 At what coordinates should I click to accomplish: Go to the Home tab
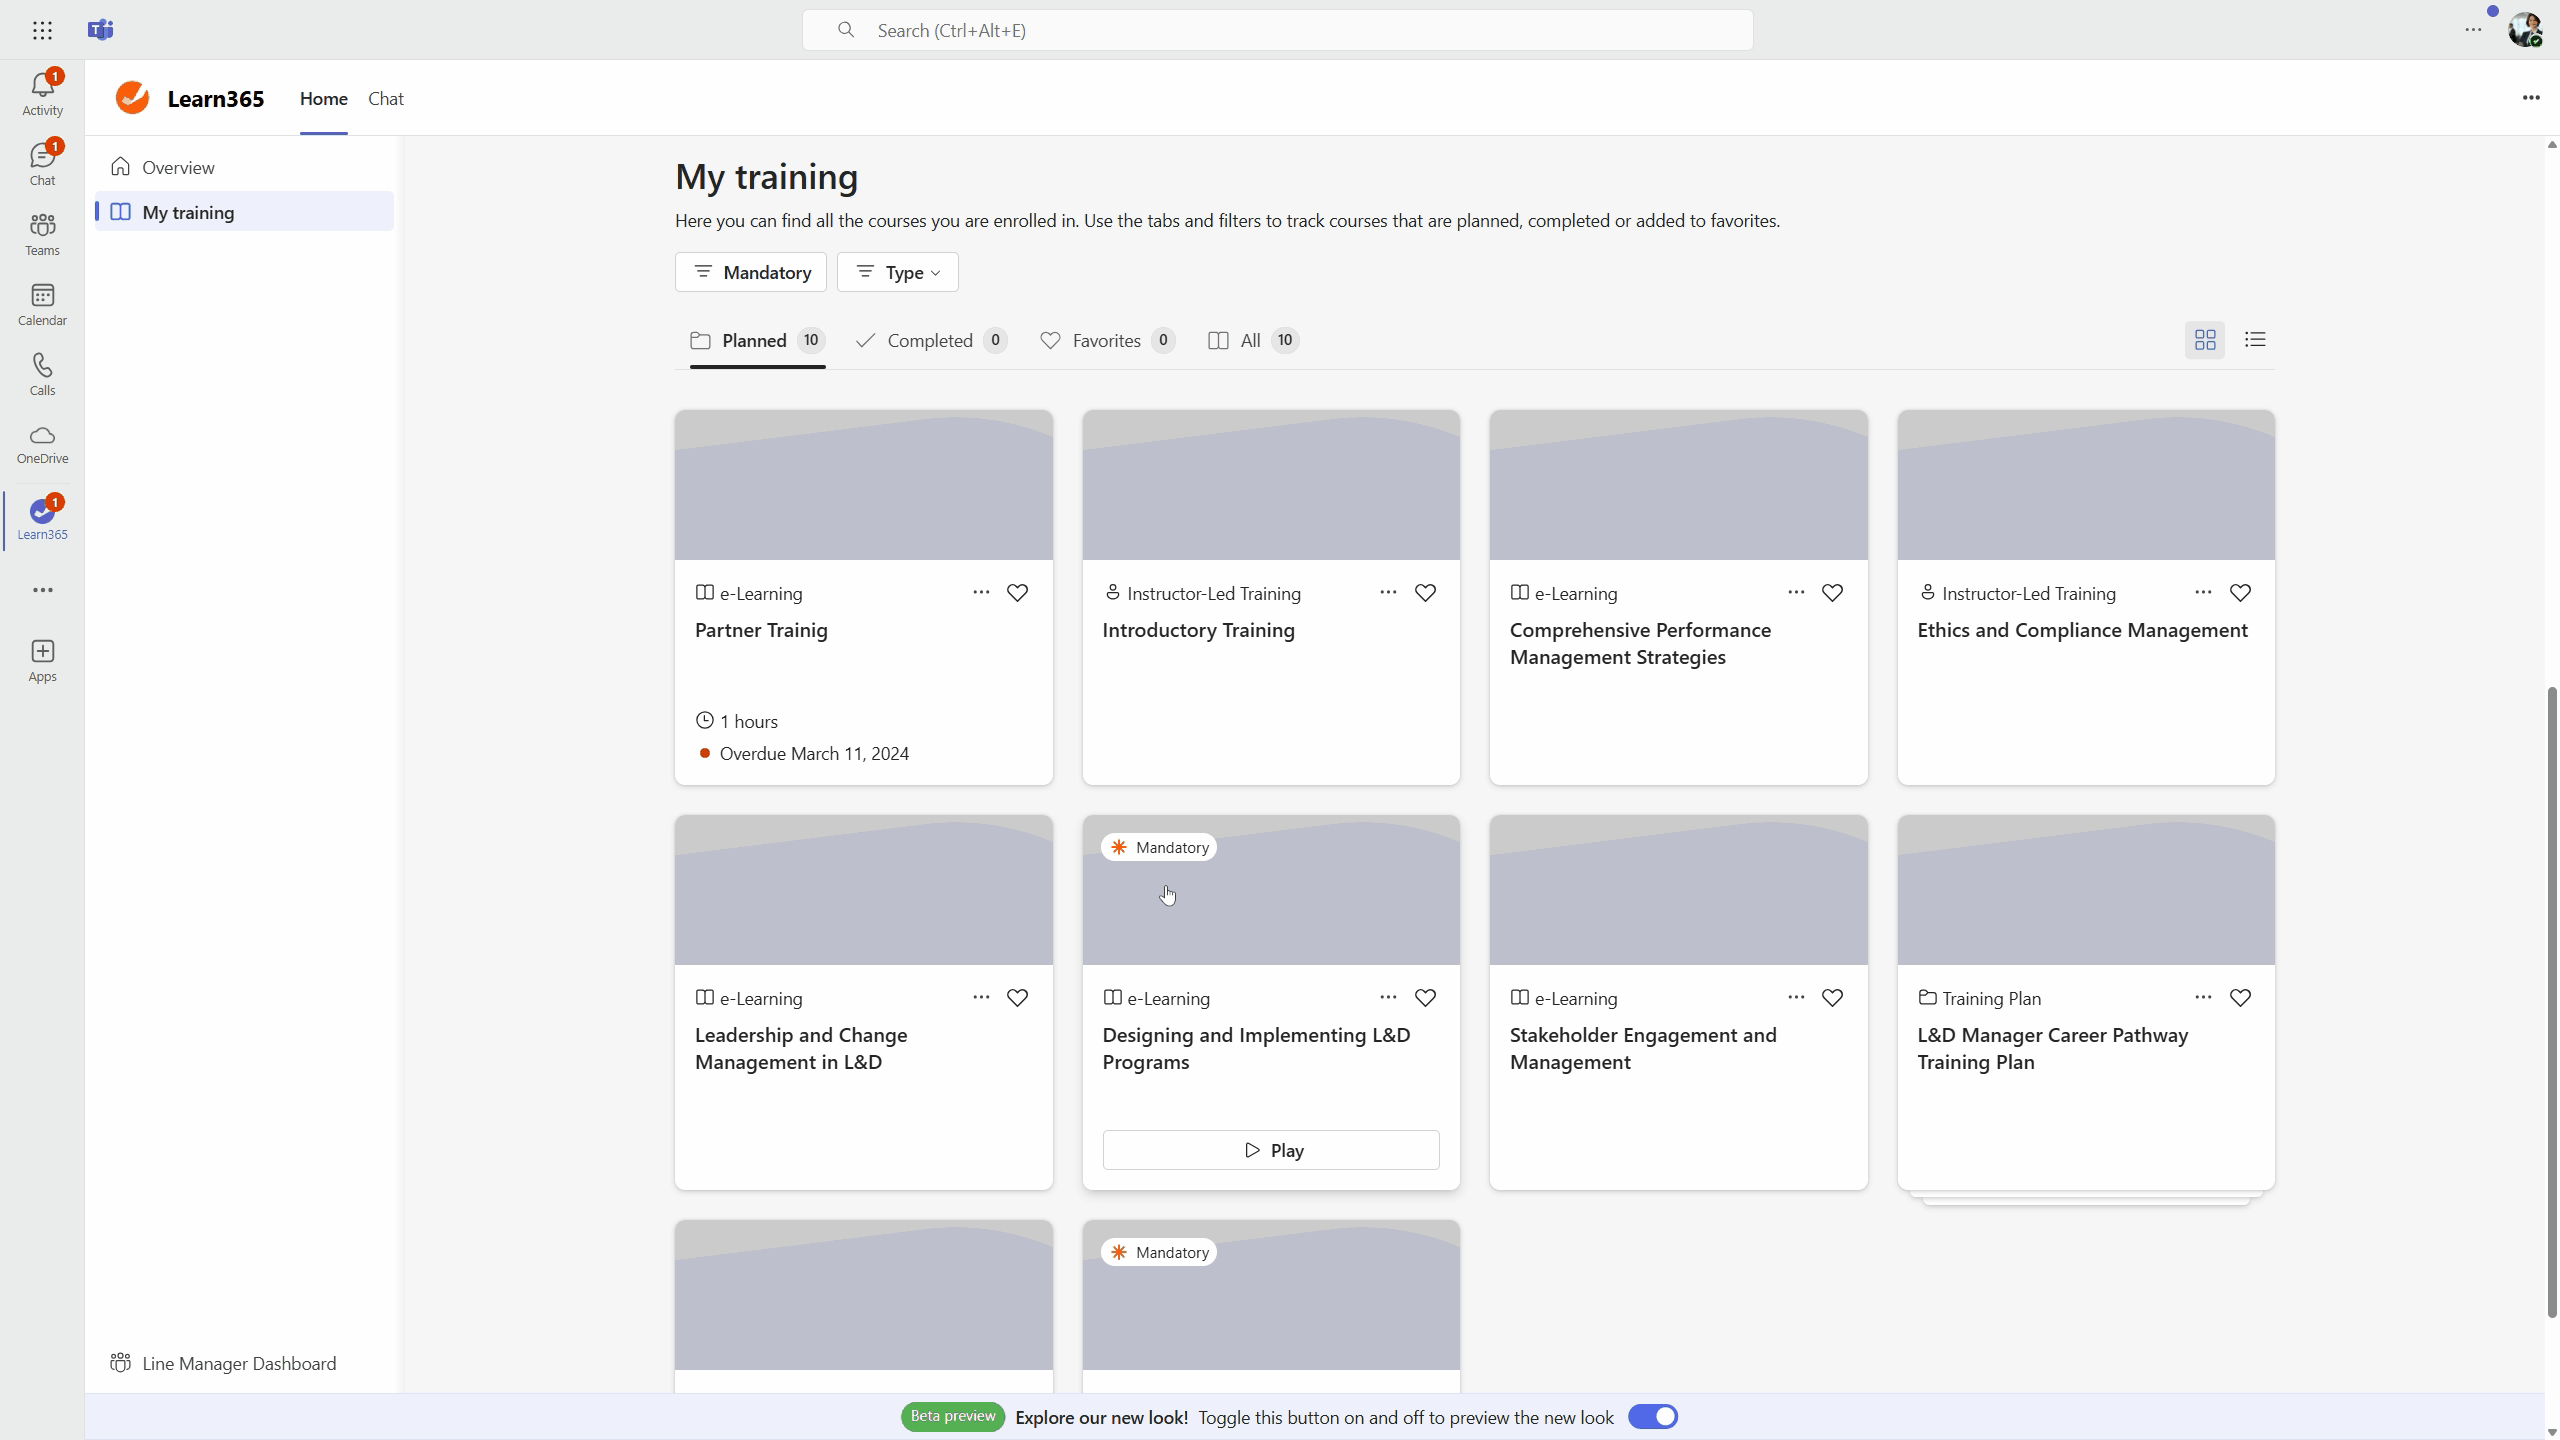click(323, 98)
